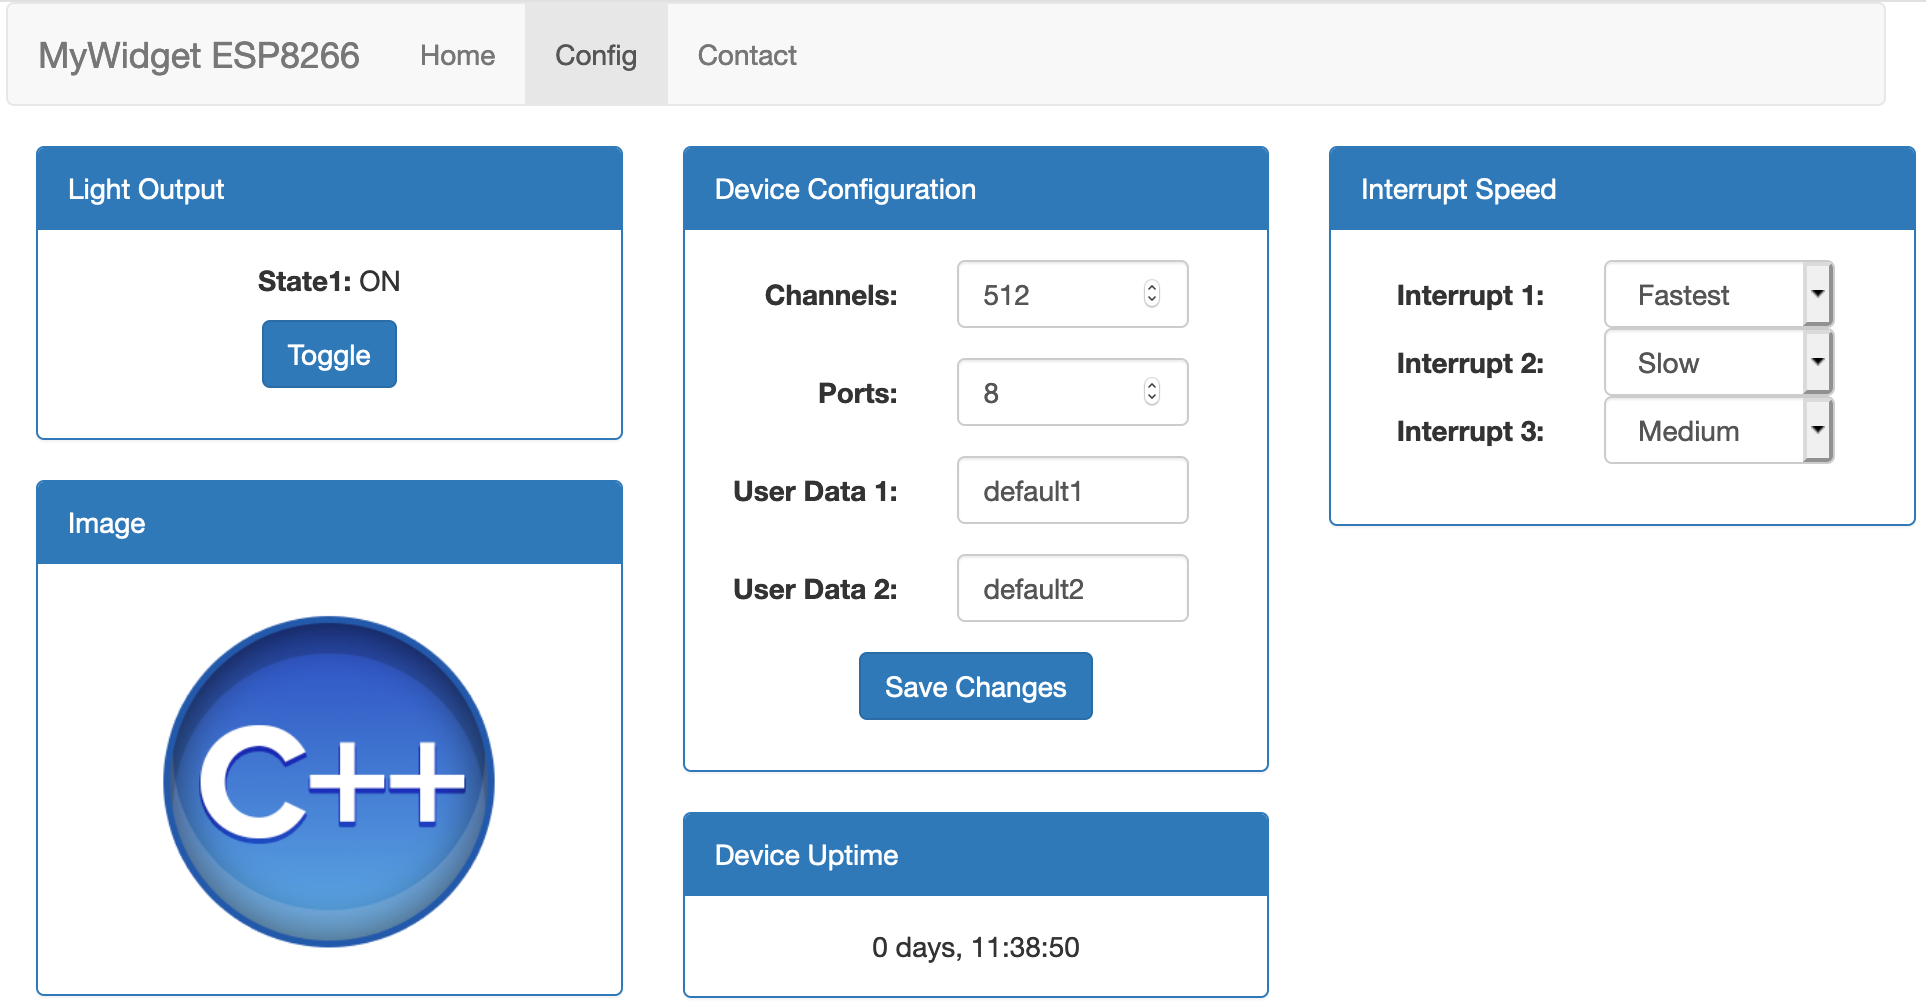Screen dimensions: 1926x1006
Task: Click the Interrupt 1: label
Action: [x=1470, y=295]
